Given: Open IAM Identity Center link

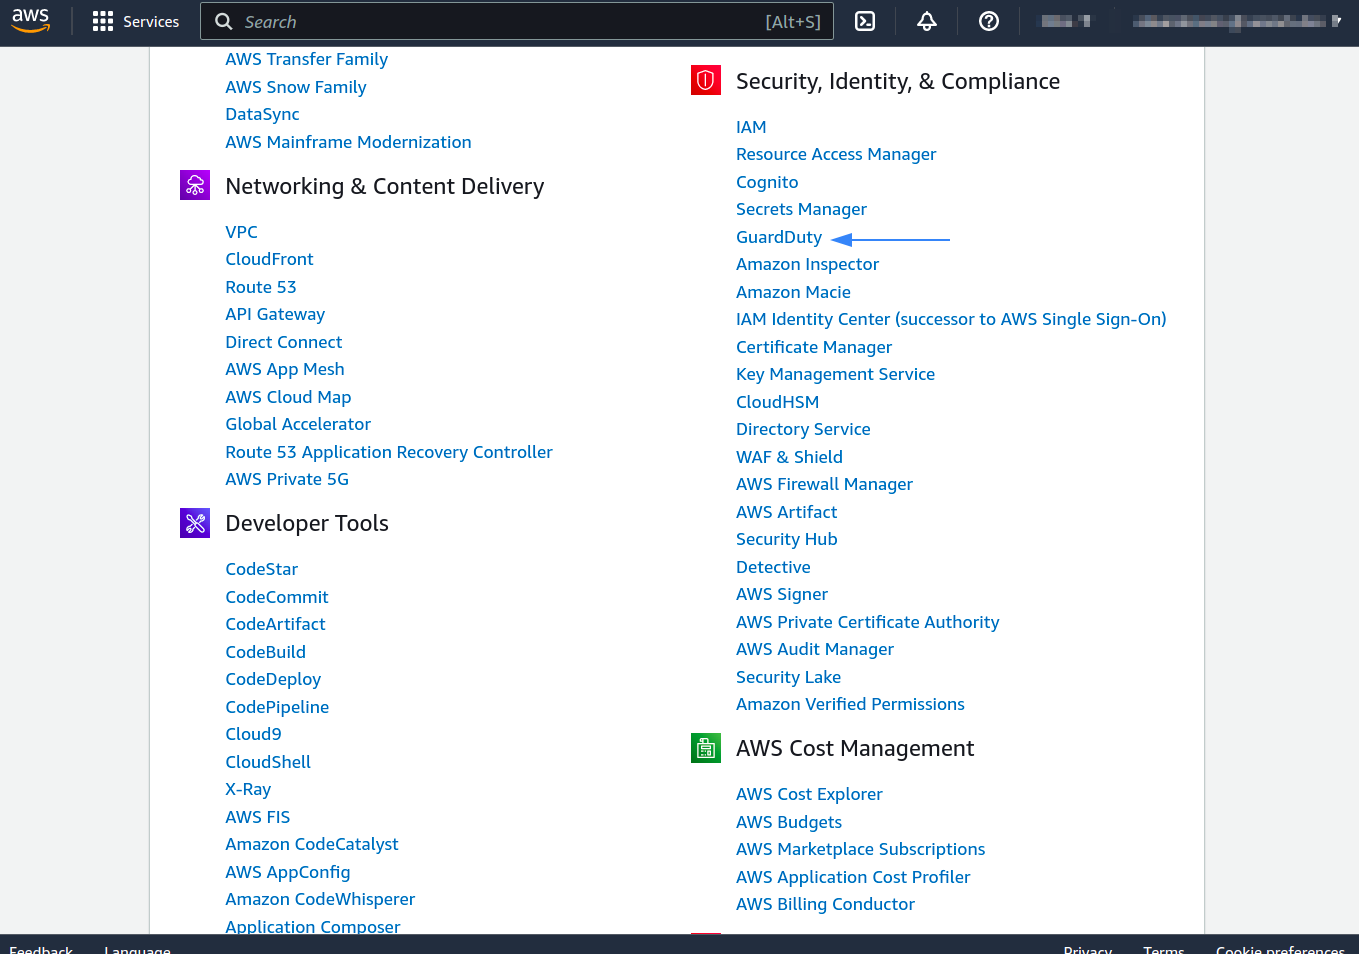Looking at the screenshot, I should [x=951, y=319].
